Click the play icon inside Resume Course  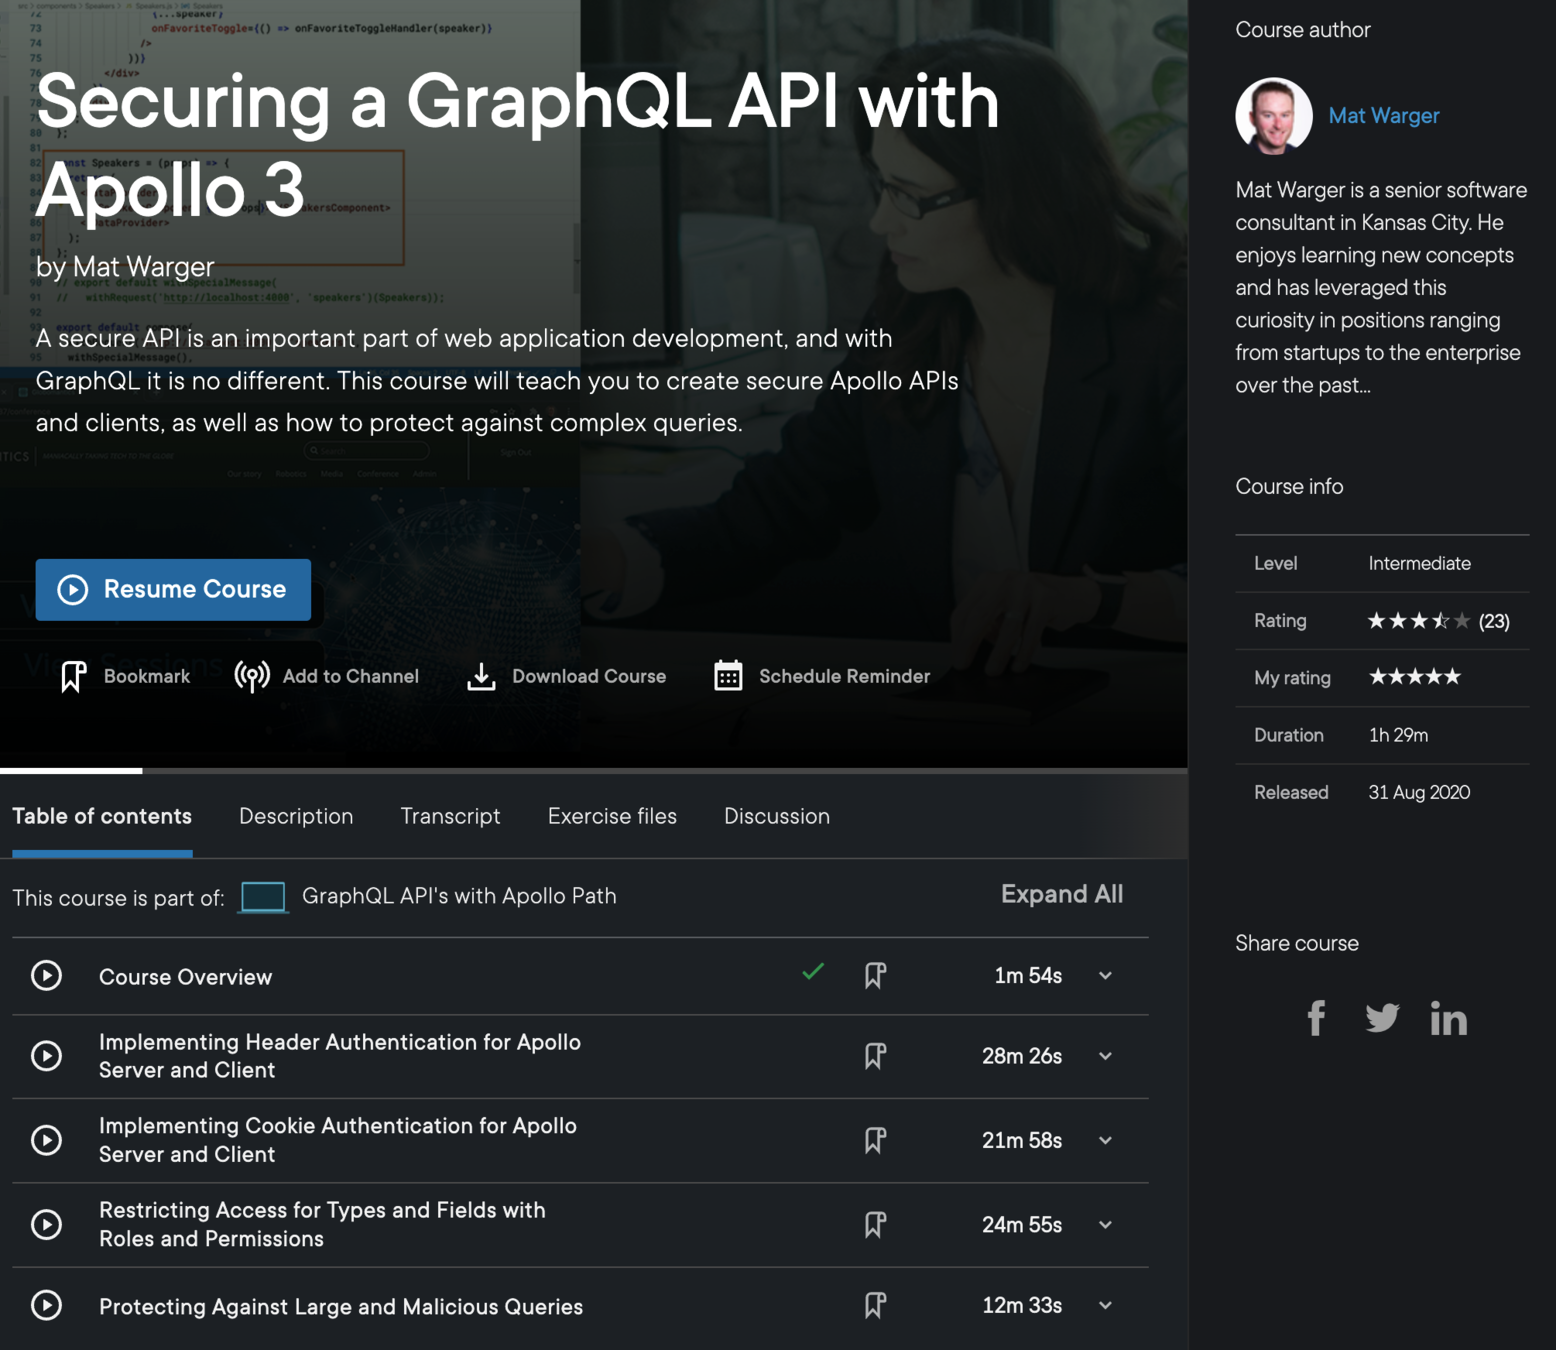pos(72,589)
